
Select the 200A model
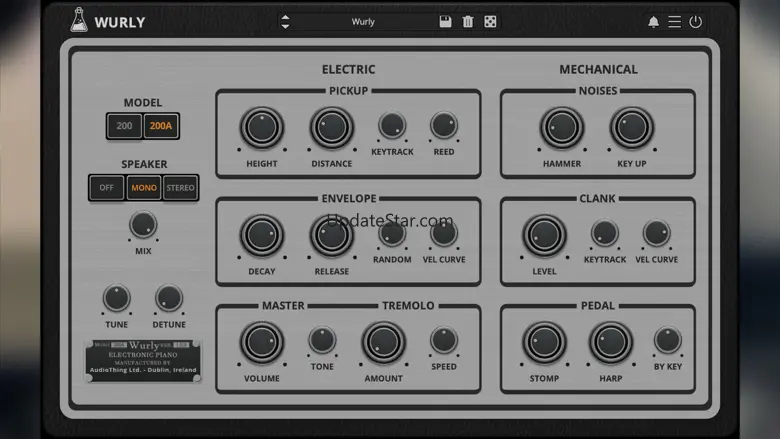click(161, 126)
